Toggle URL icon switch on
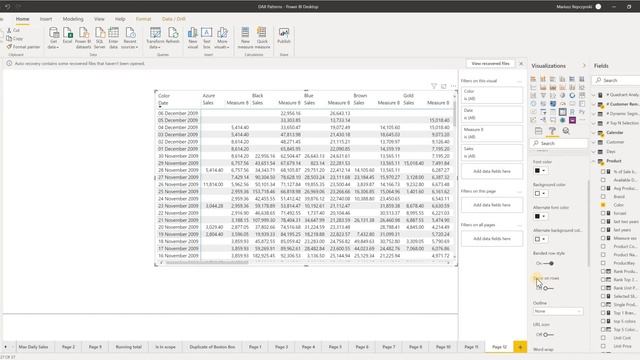 pos(548,335)
